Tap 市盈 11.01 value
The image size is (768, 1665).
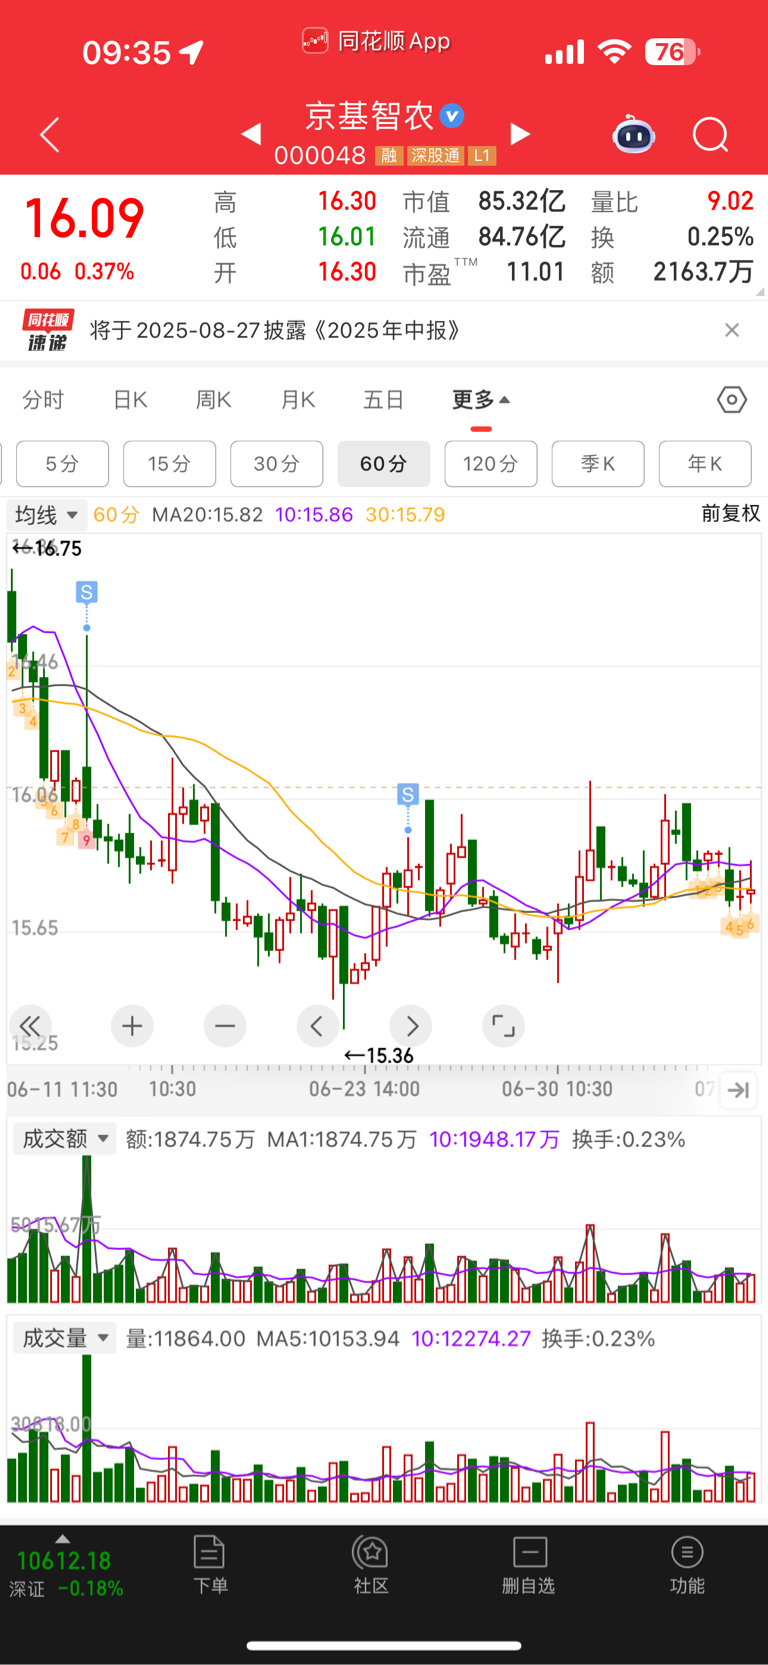tap(535, 272)
